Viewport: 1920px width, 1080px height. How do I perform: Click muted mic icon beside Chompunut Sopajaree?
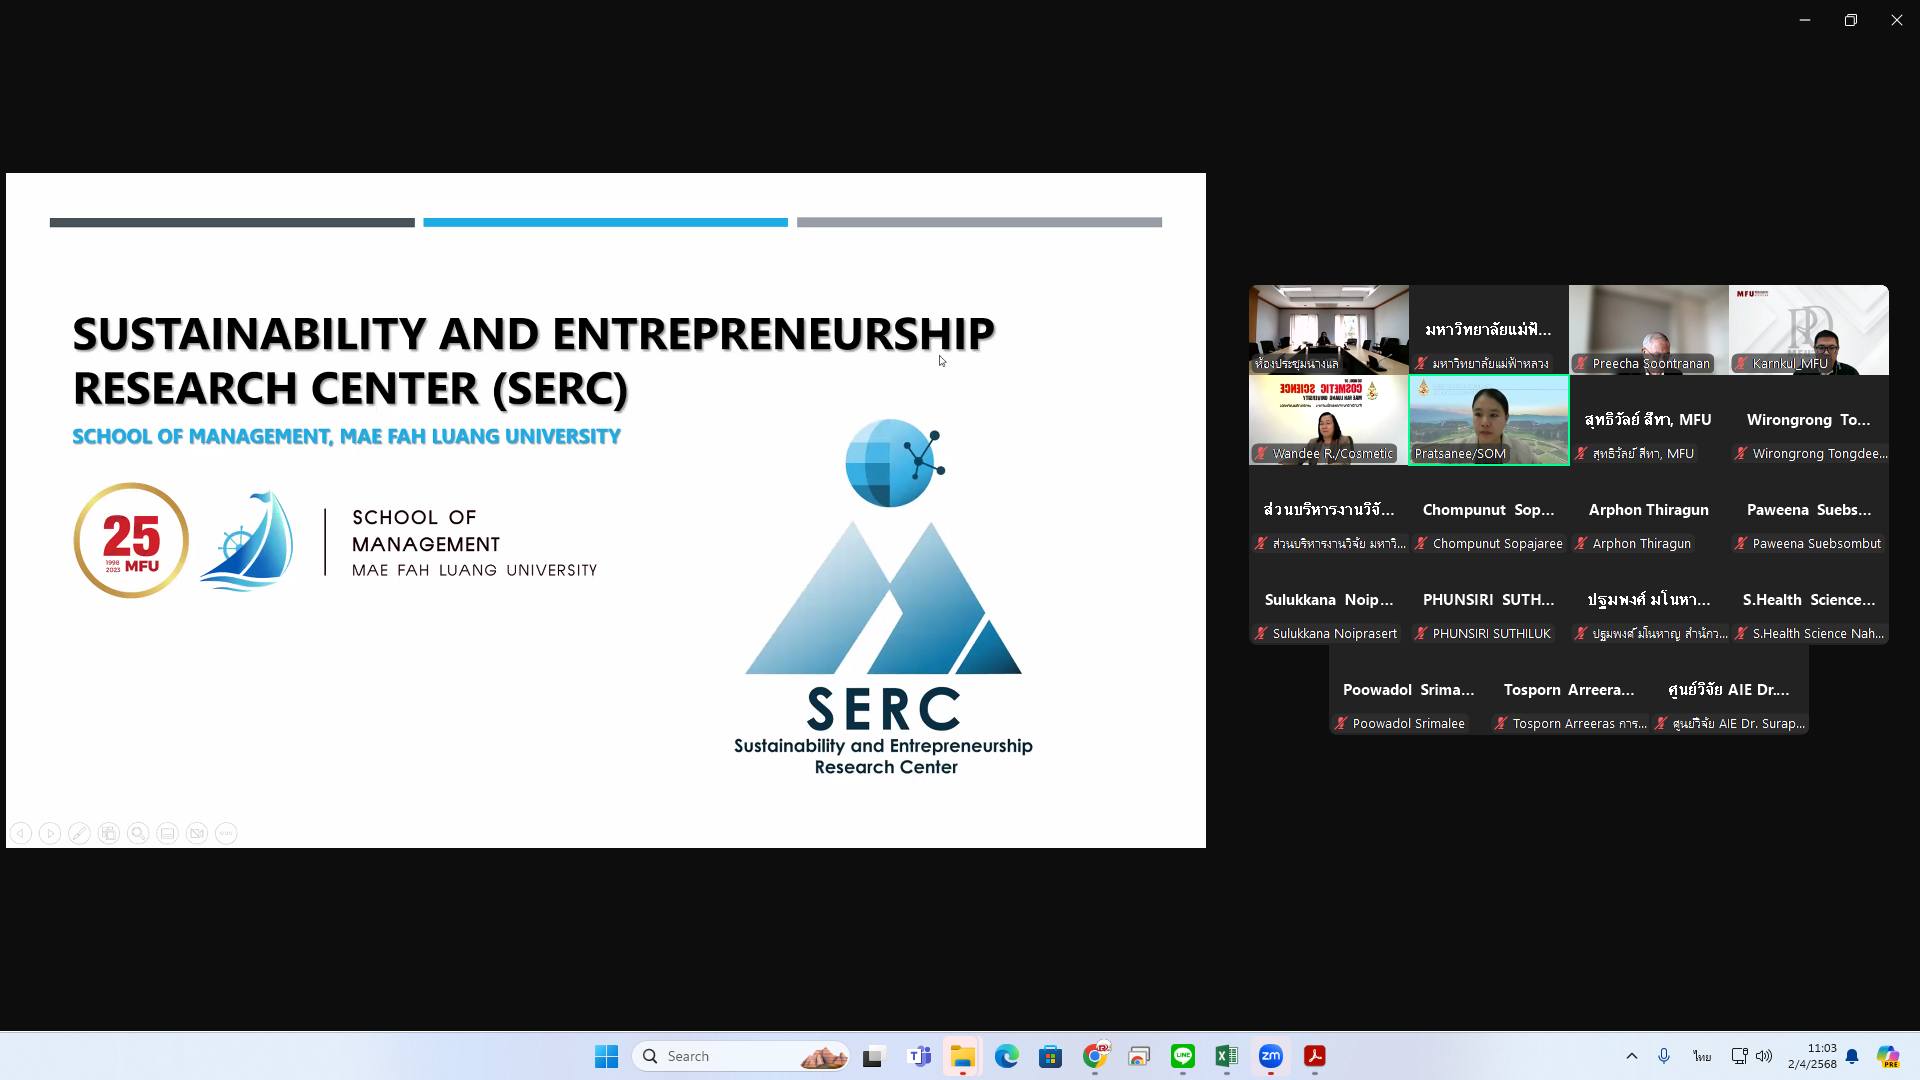[x=1421, y=544]
